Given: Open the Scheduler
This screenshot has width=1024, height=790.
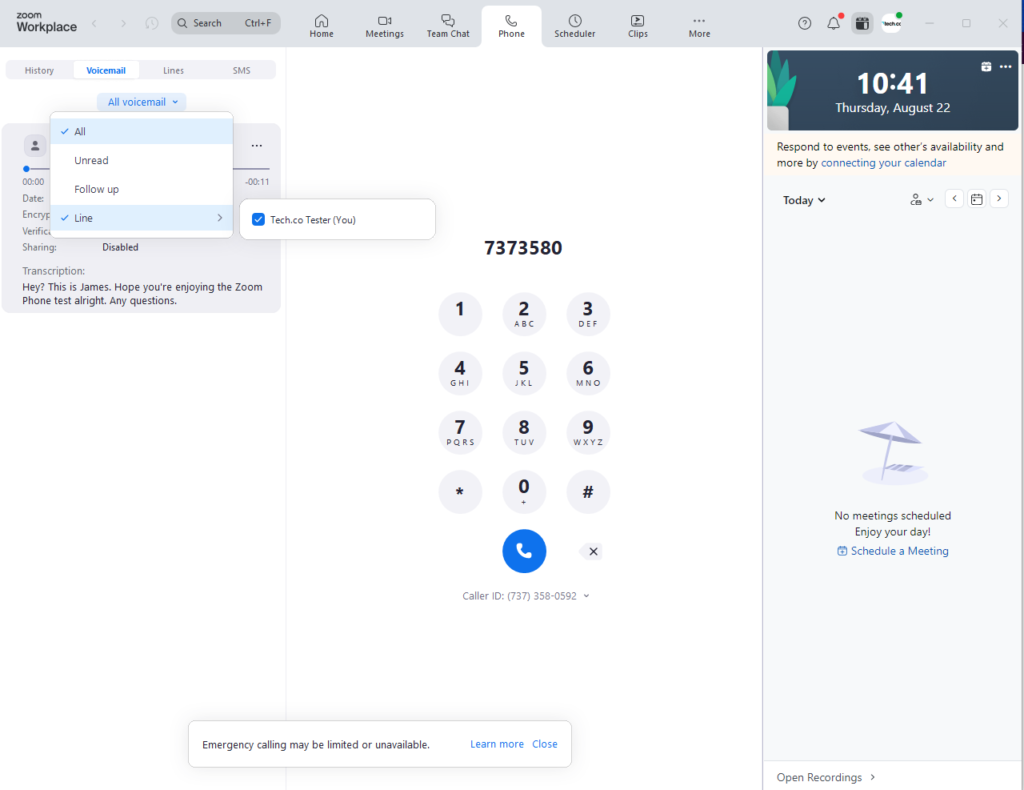Looking at the screenshot, I should 575,25.
